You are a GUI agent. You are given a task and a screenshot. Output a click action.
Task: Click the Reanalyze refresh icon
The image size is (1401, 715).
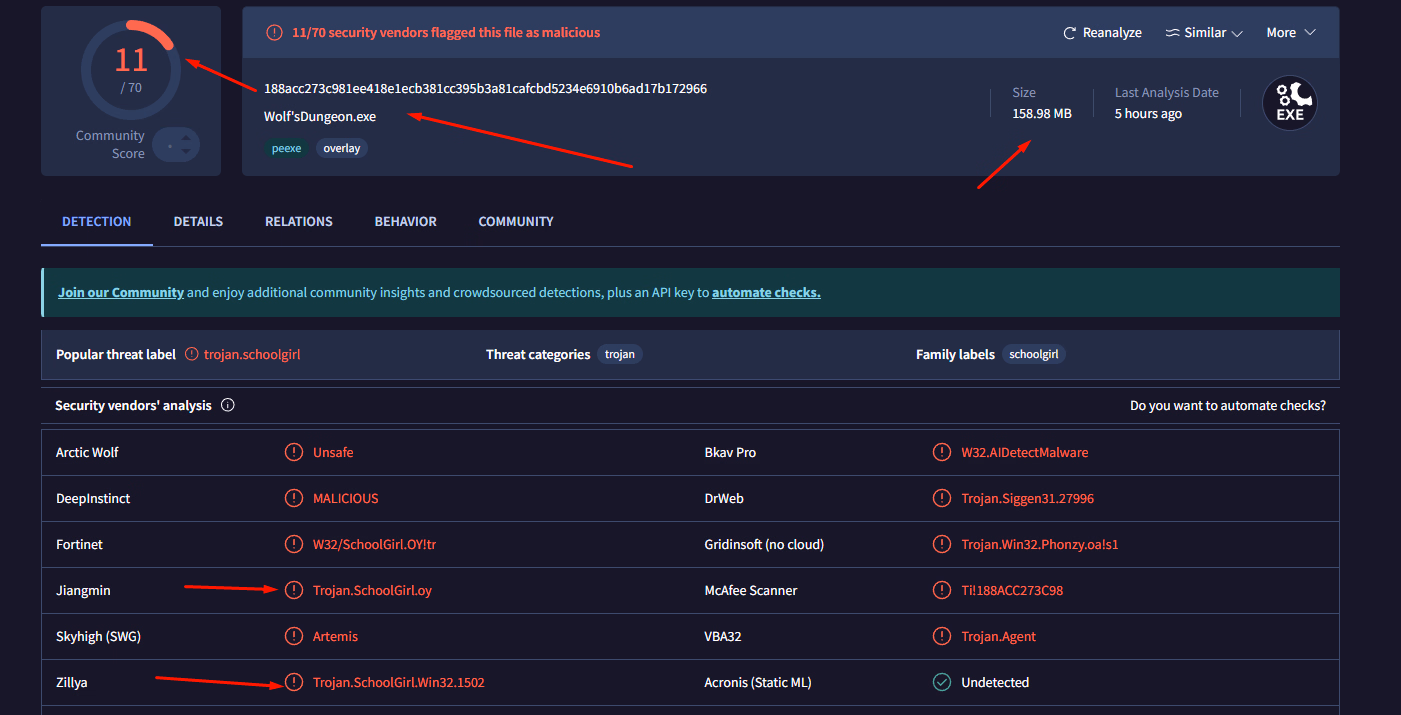1070,33
